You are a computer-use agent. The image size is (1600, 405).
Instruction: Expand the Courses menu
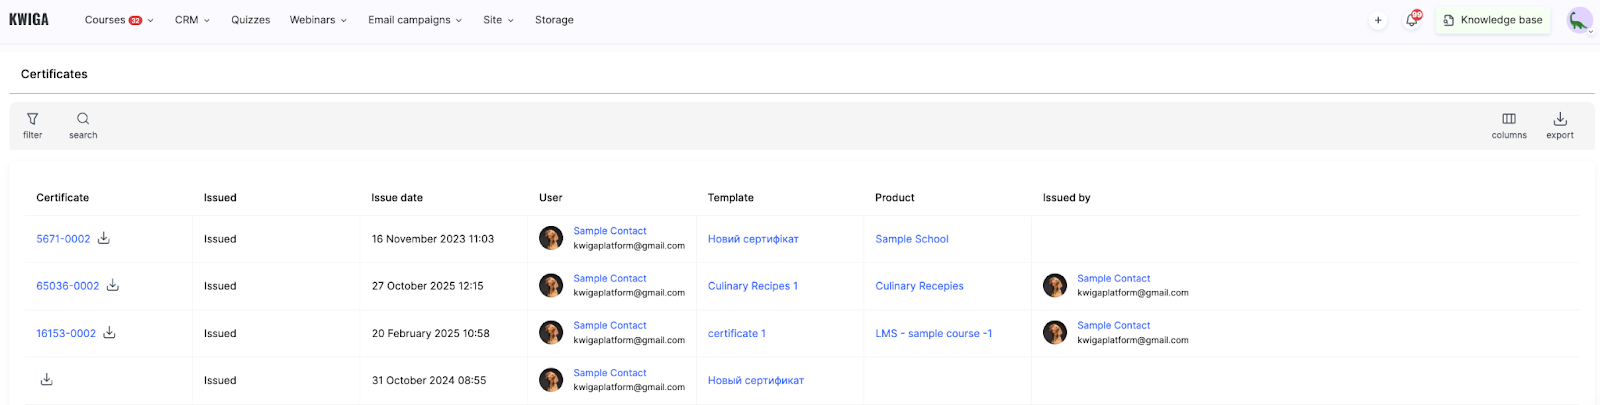(118, 20)
